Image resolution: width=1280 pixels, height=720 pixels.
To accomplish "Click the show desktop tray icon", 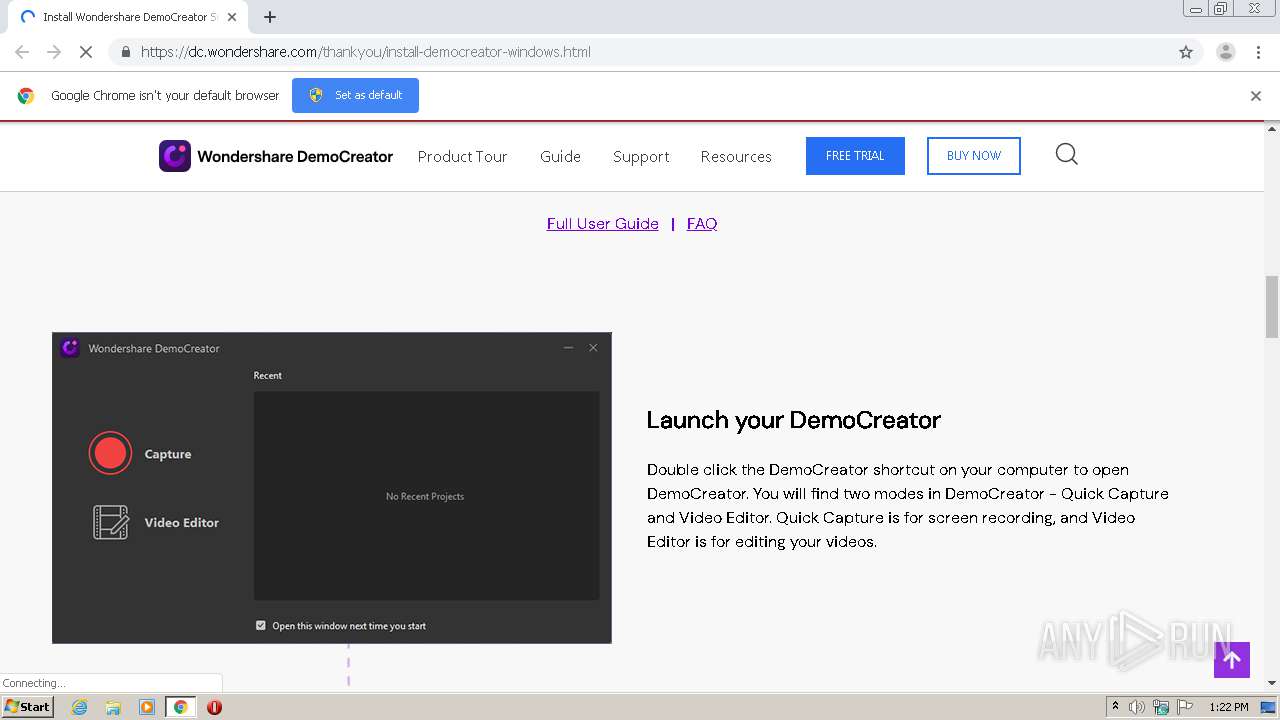I will [1267, 707].
